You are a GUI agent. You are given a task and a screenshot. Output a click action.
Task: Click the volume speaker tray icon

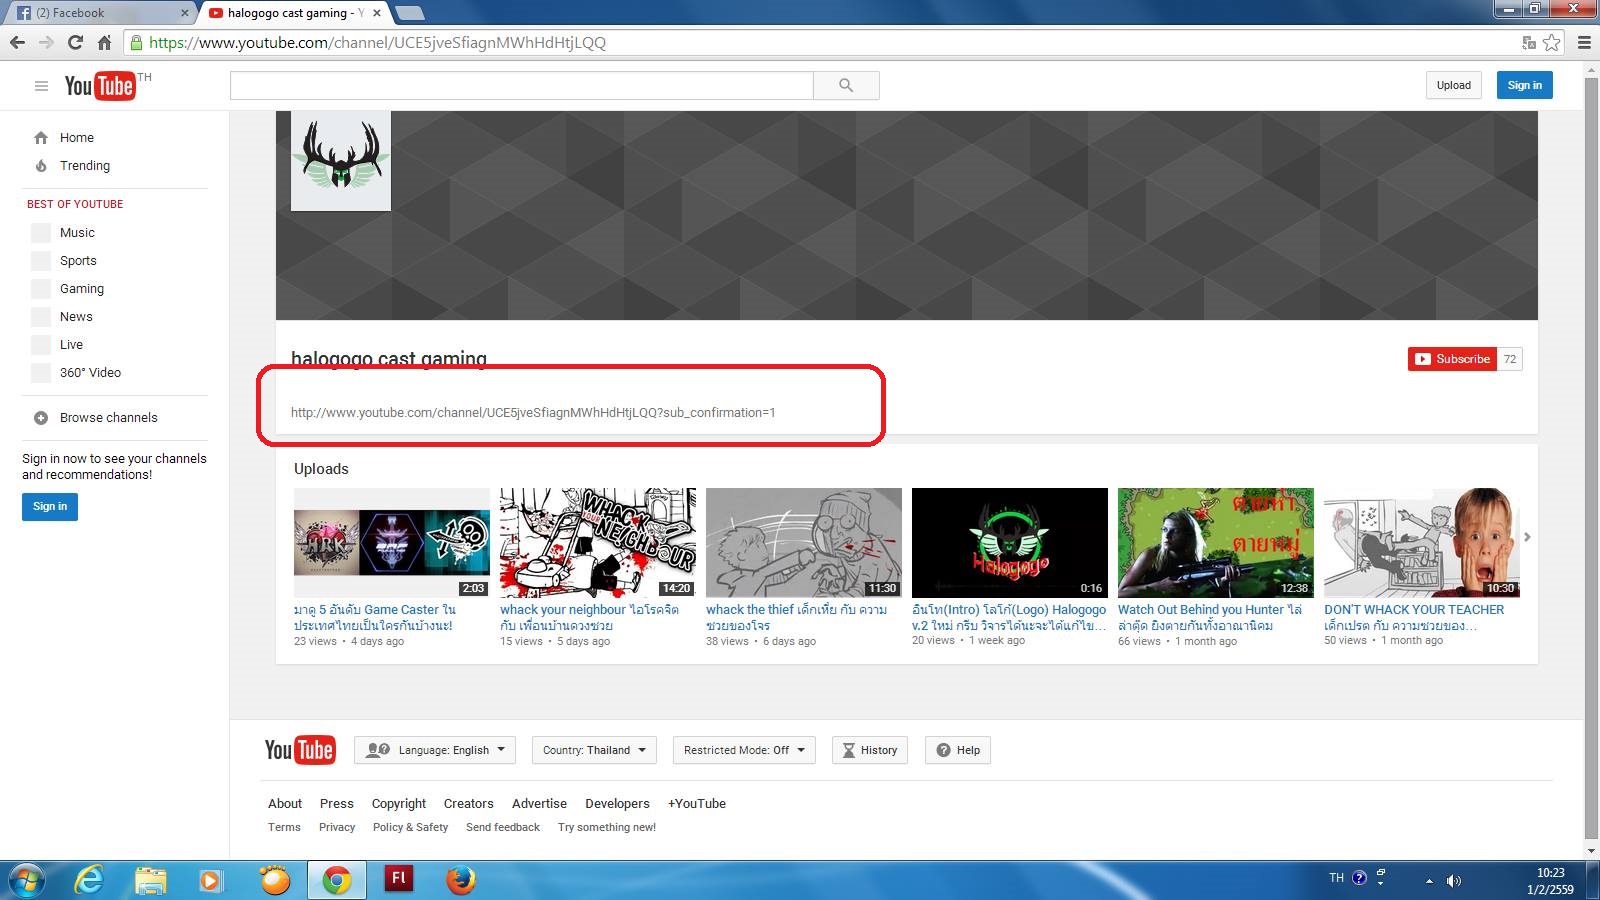point(1453,880)
